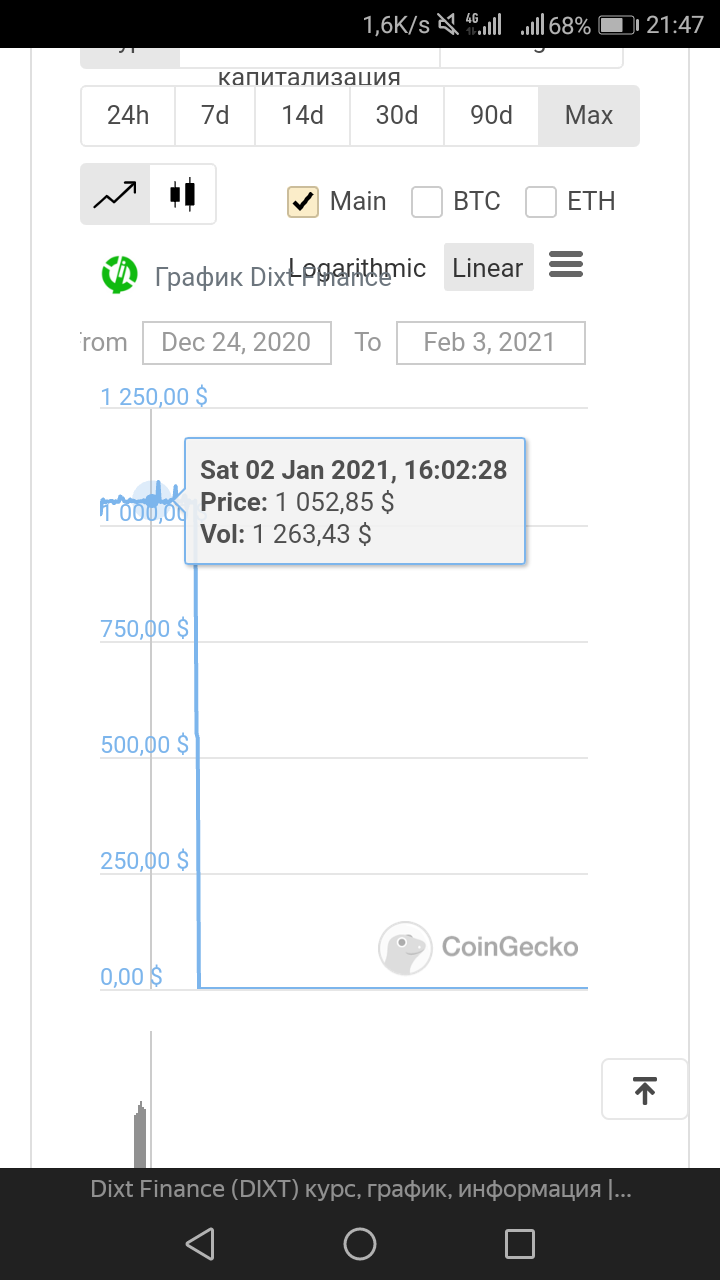Open the chart hamburger menu icon

[x=566, y=265]
